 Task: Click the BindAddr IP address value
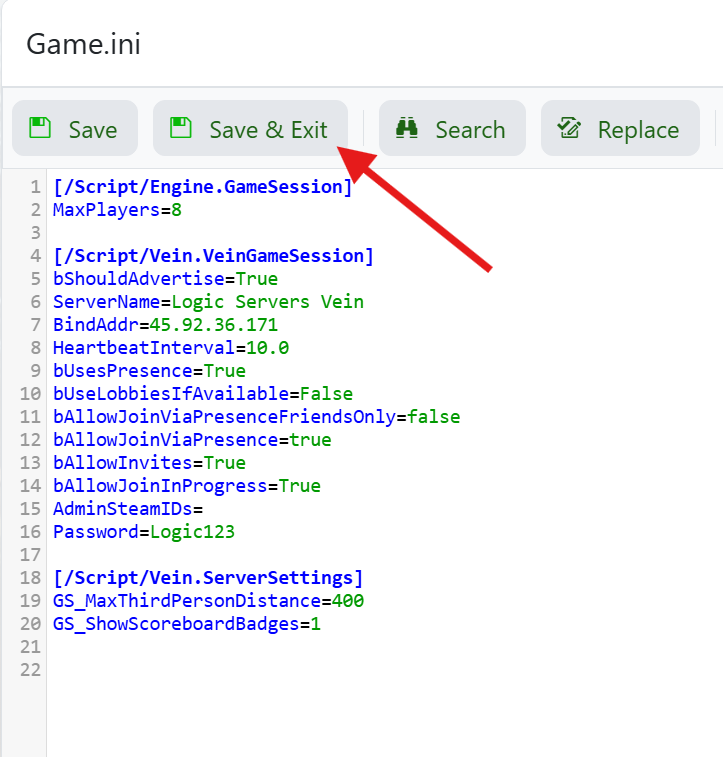[x=213, y=325]
